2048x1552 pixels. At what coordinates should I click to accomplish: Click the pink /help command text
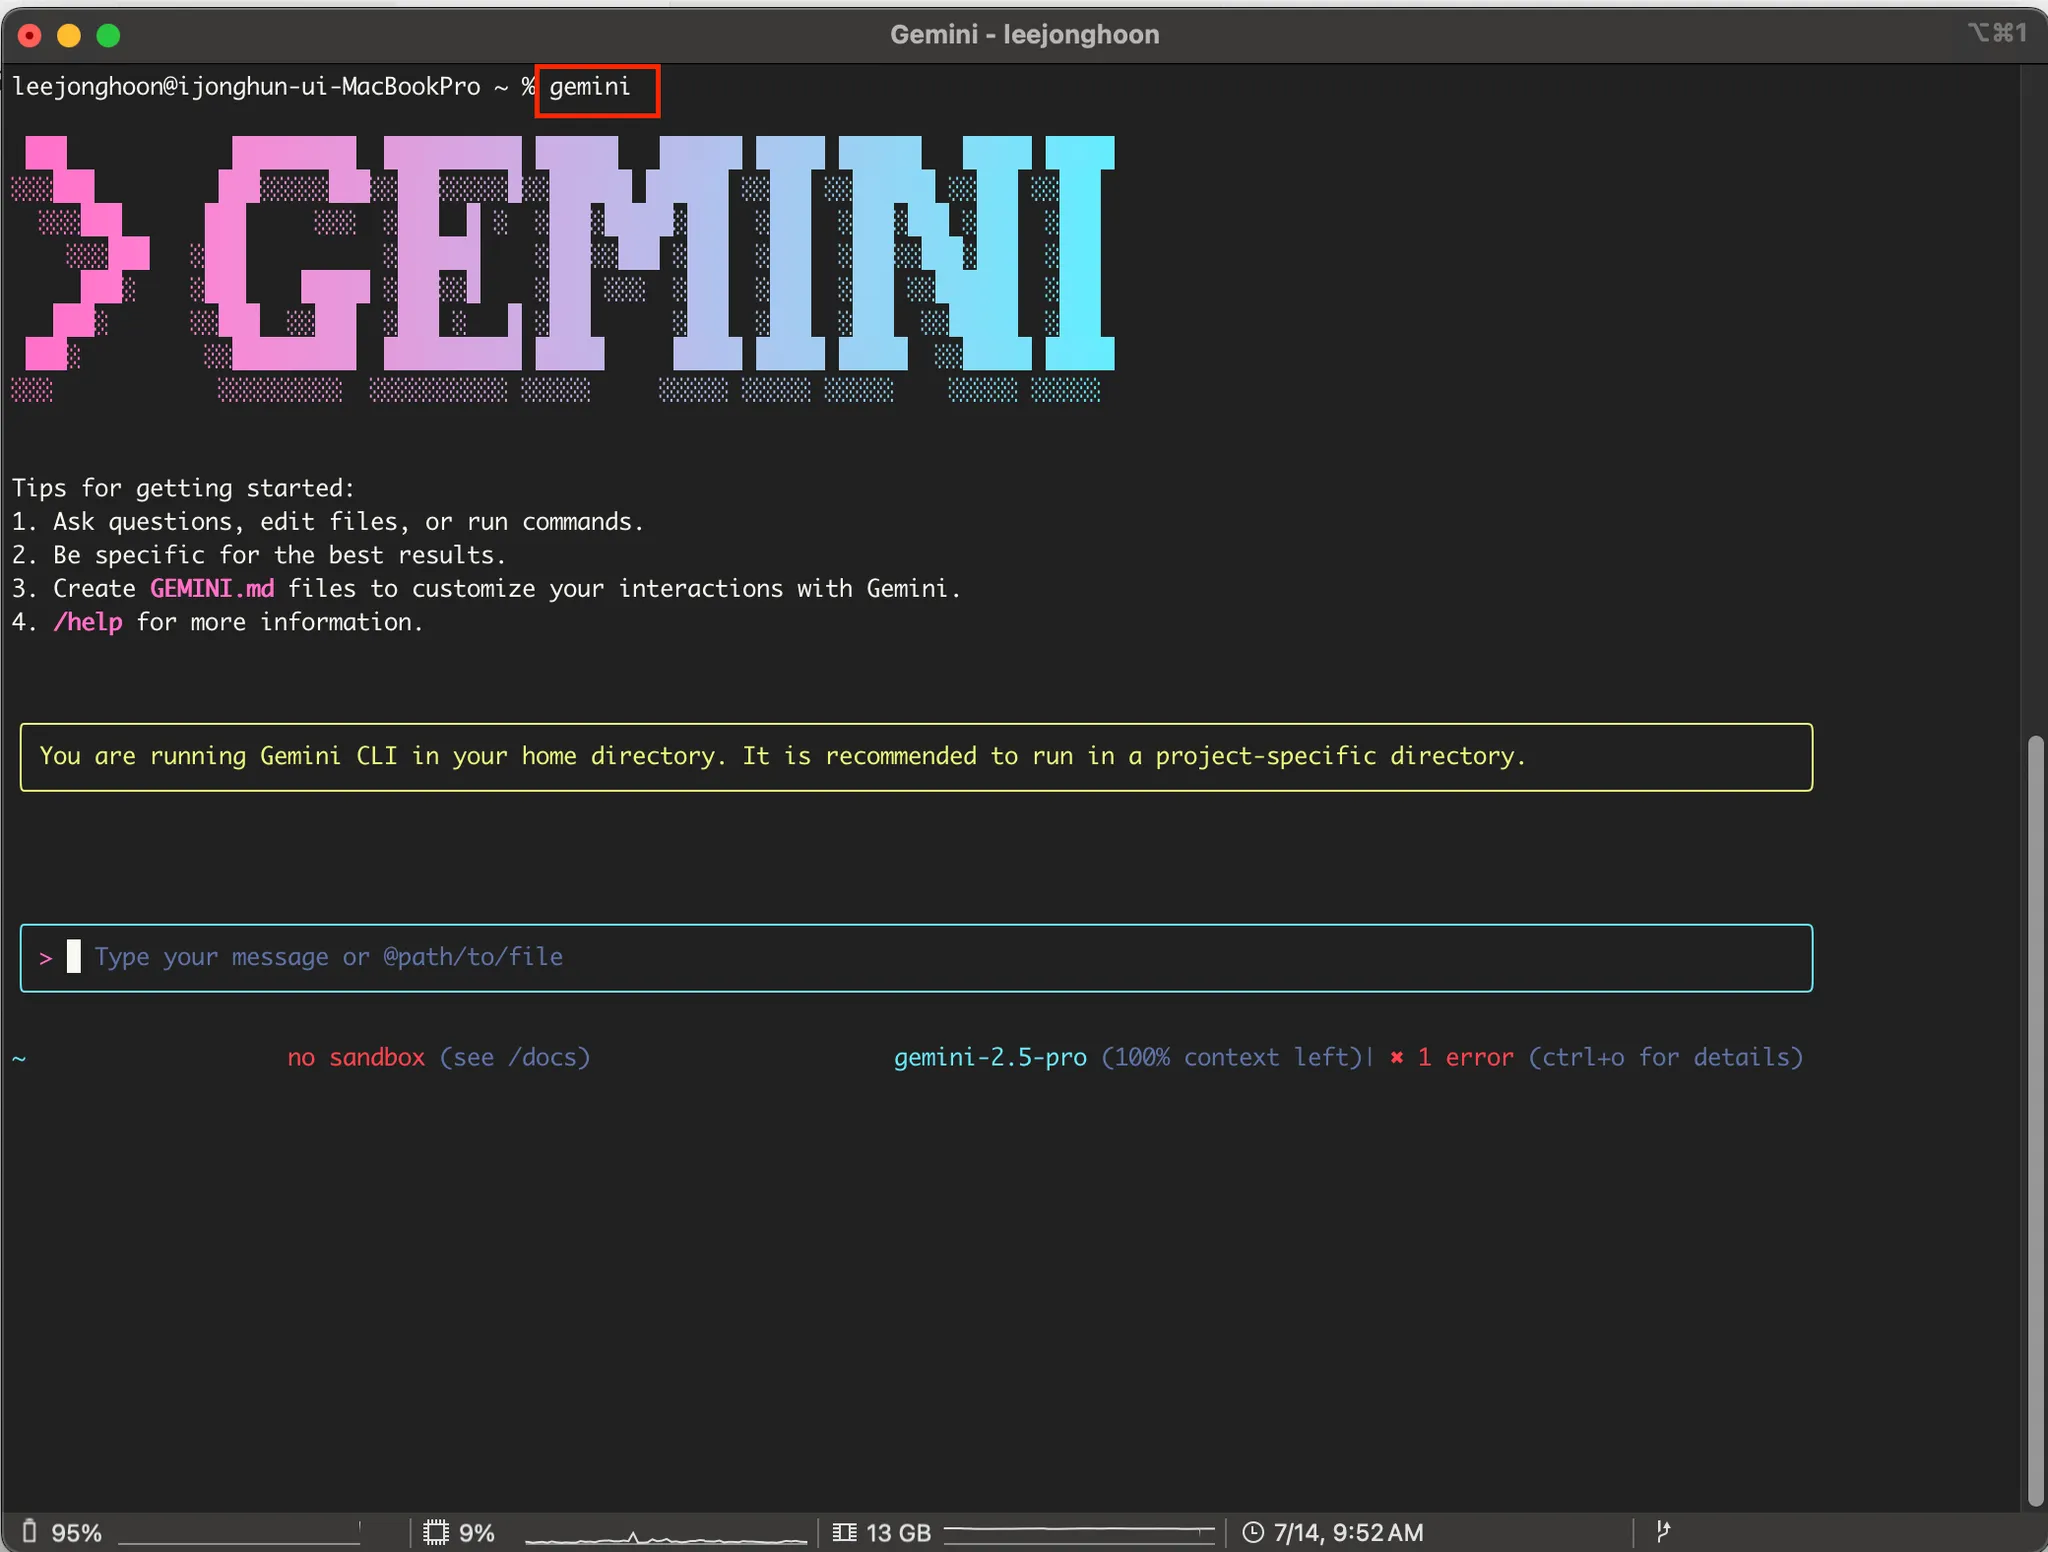point(88,622)
